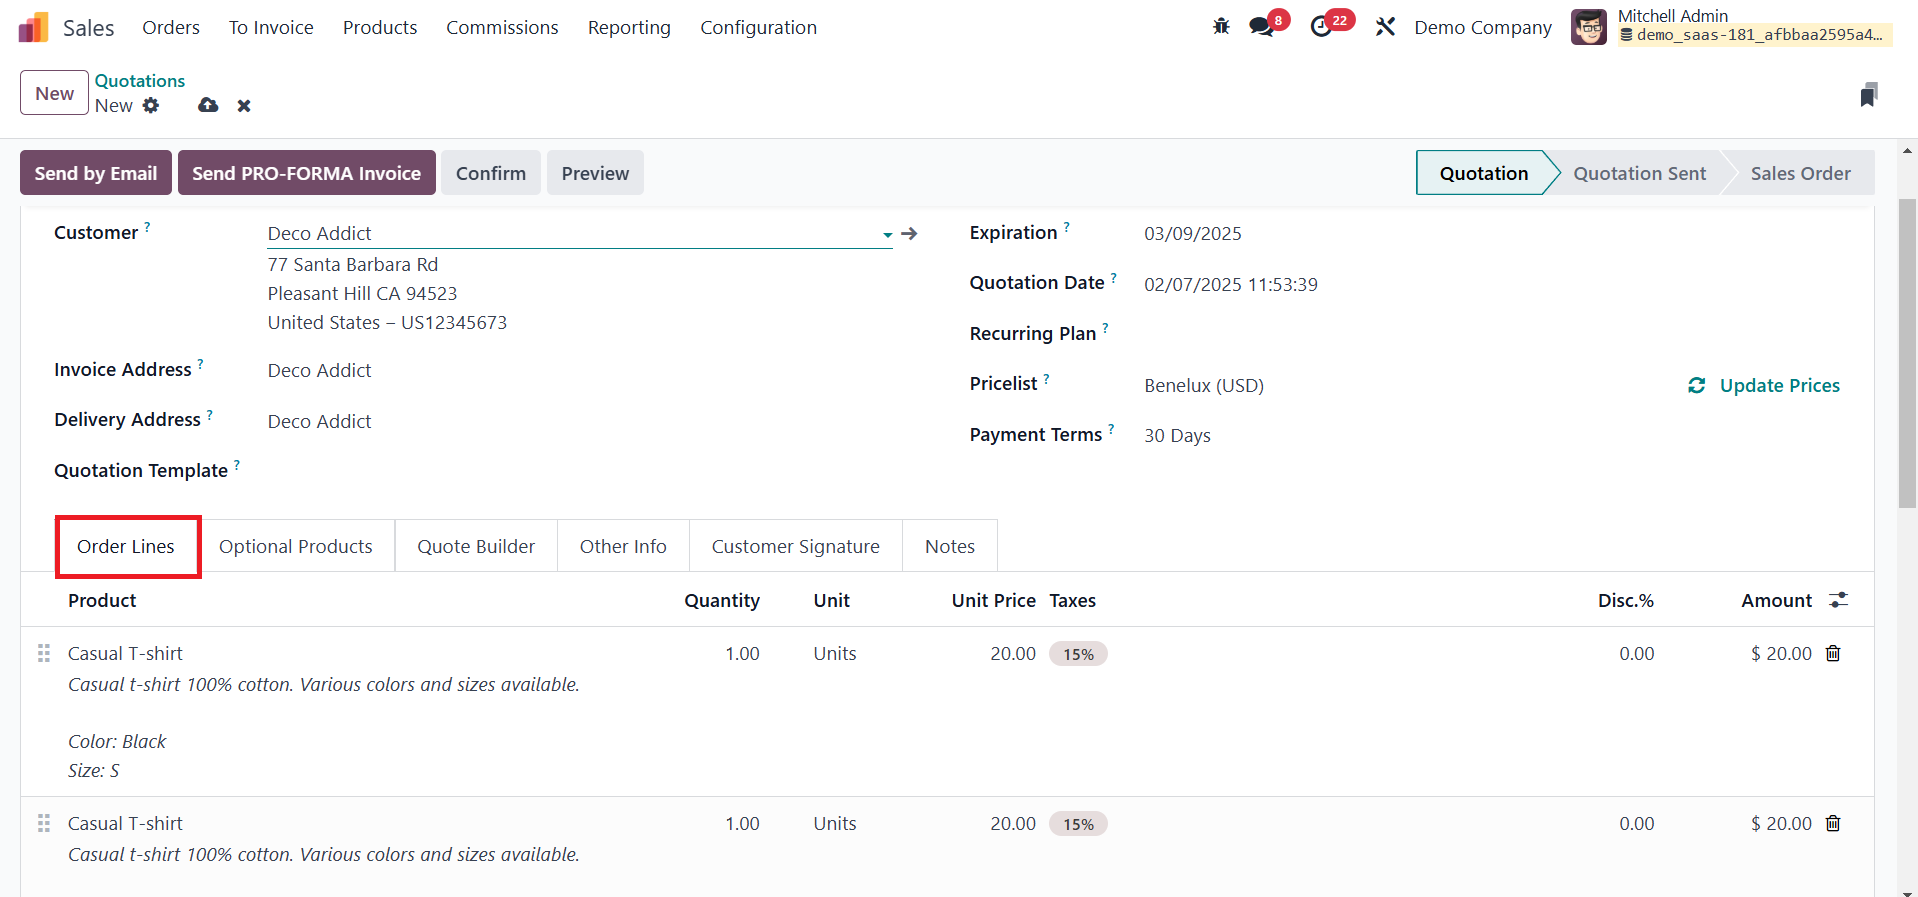1918x897 pixels.
Task: Open the conversations chat icon
Action: 1262,27
